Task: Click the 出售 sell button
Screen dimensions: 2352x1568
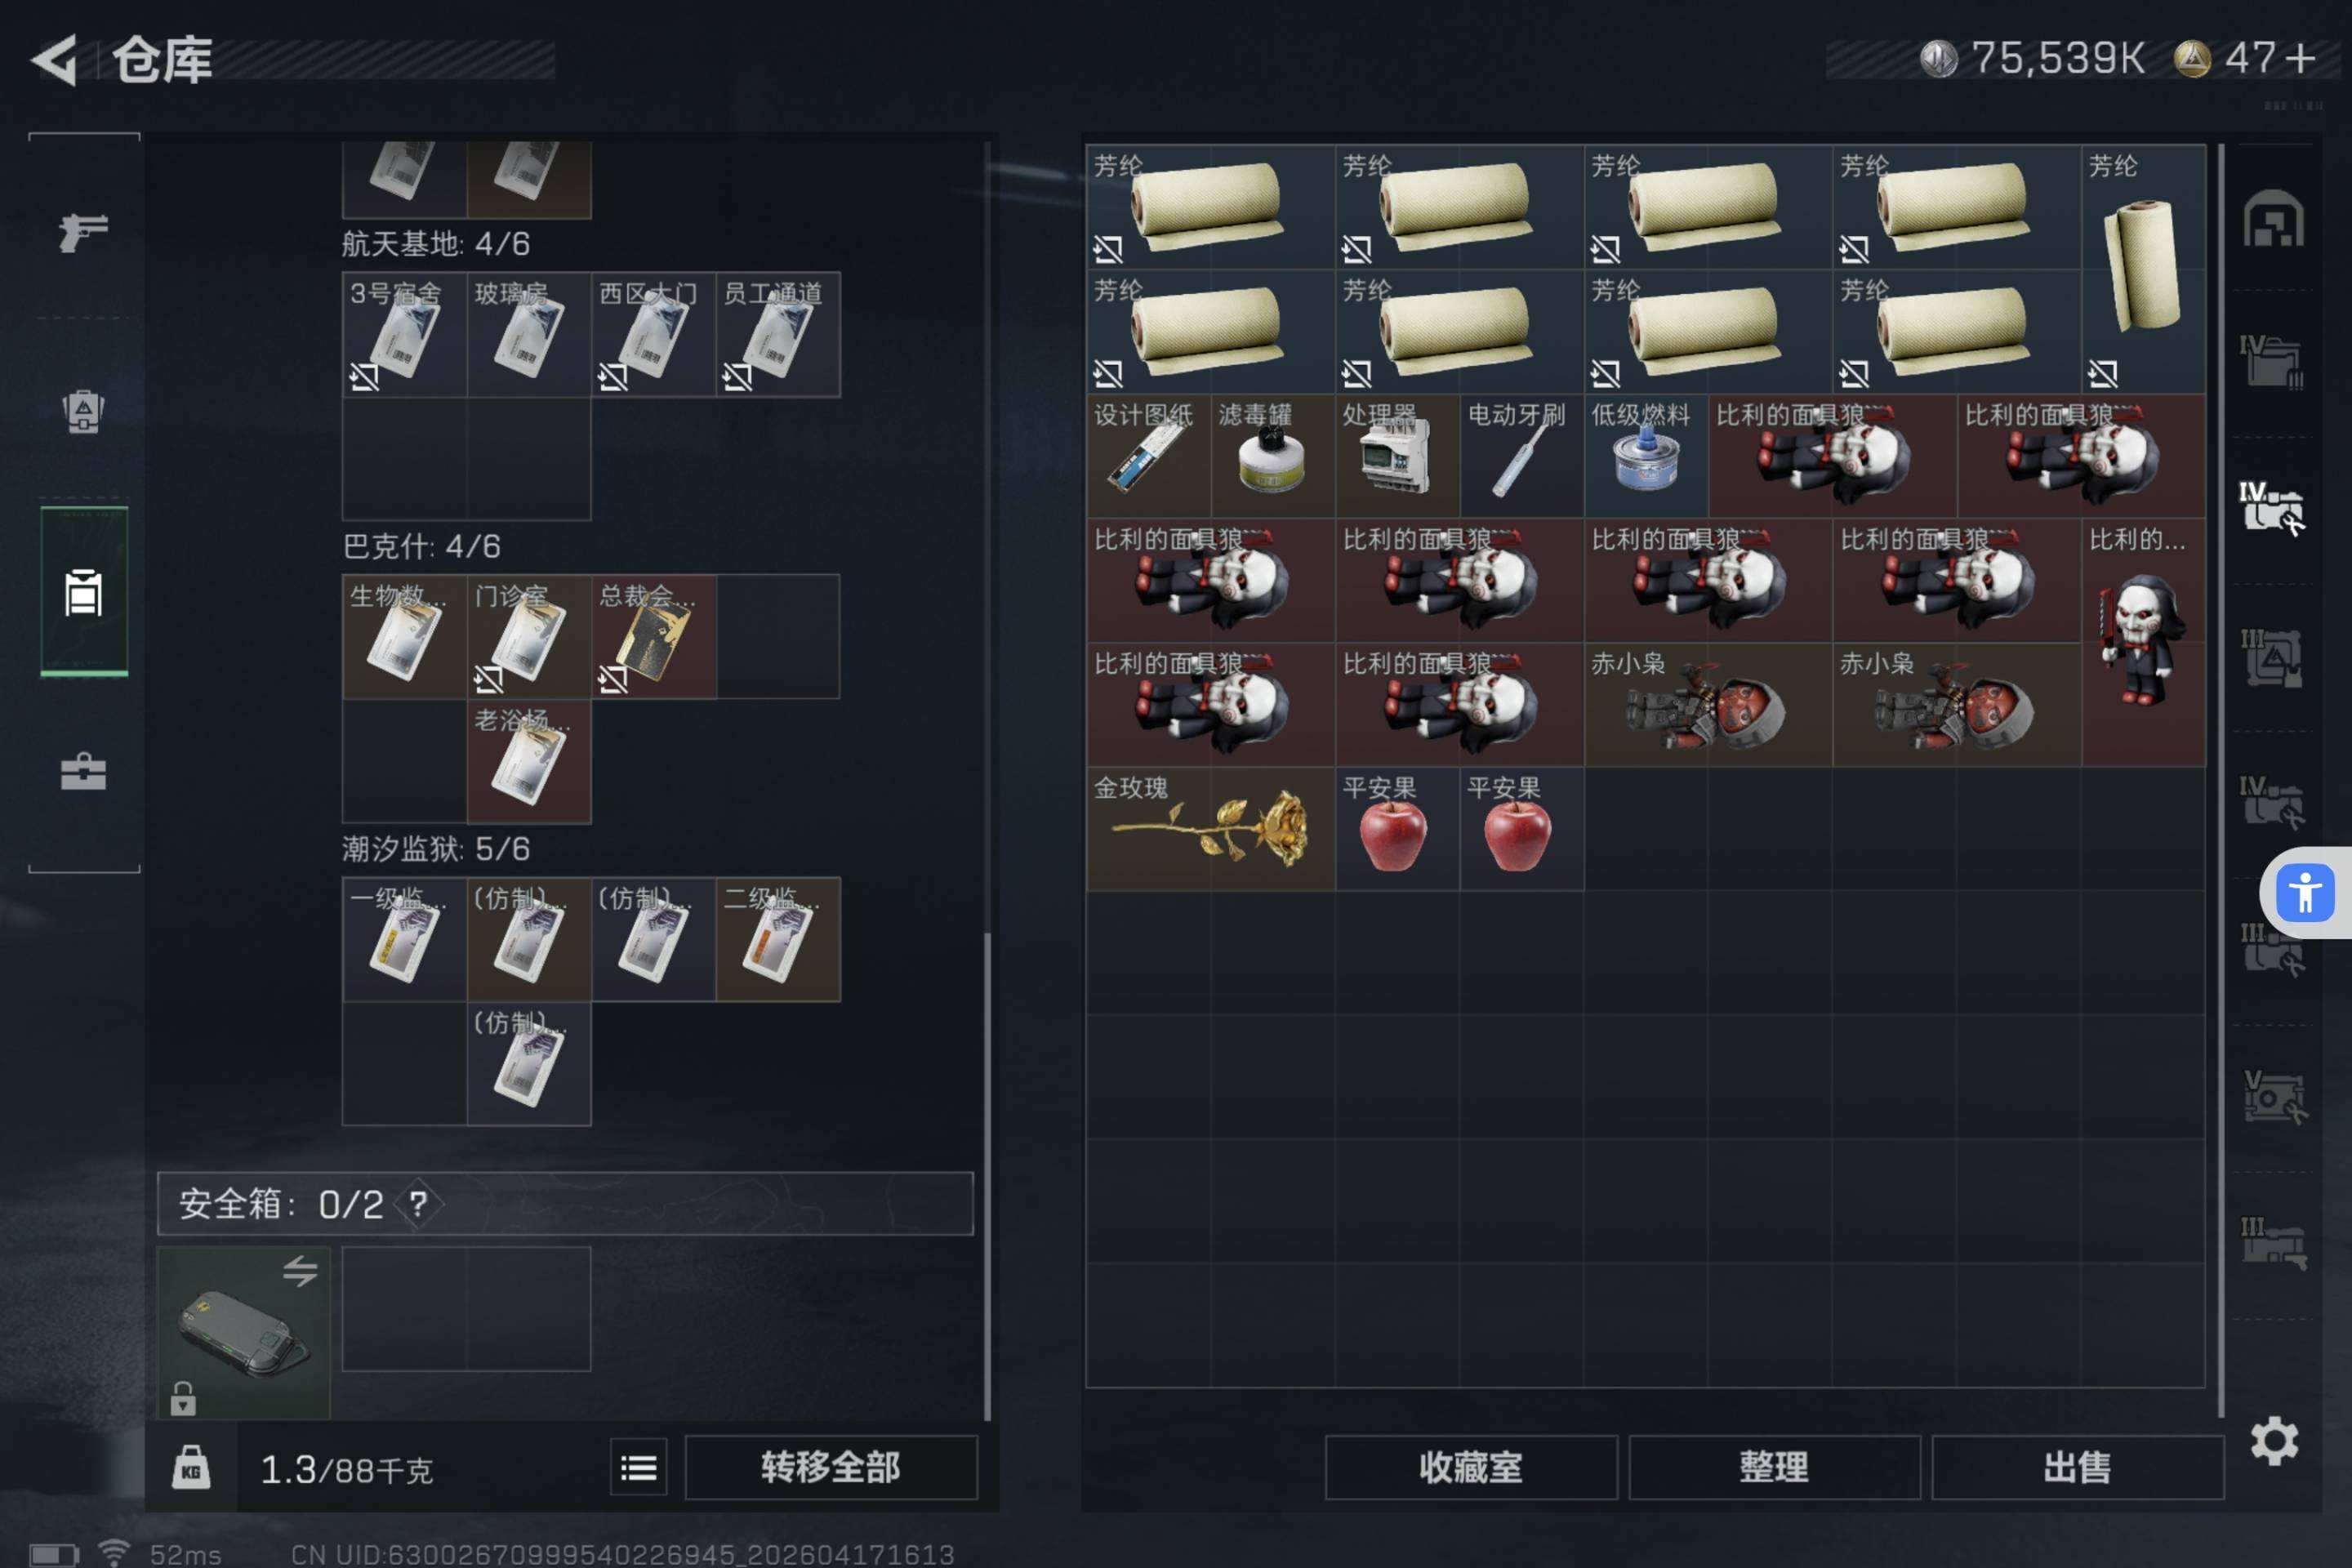Action: (x=2077, y=1467)
